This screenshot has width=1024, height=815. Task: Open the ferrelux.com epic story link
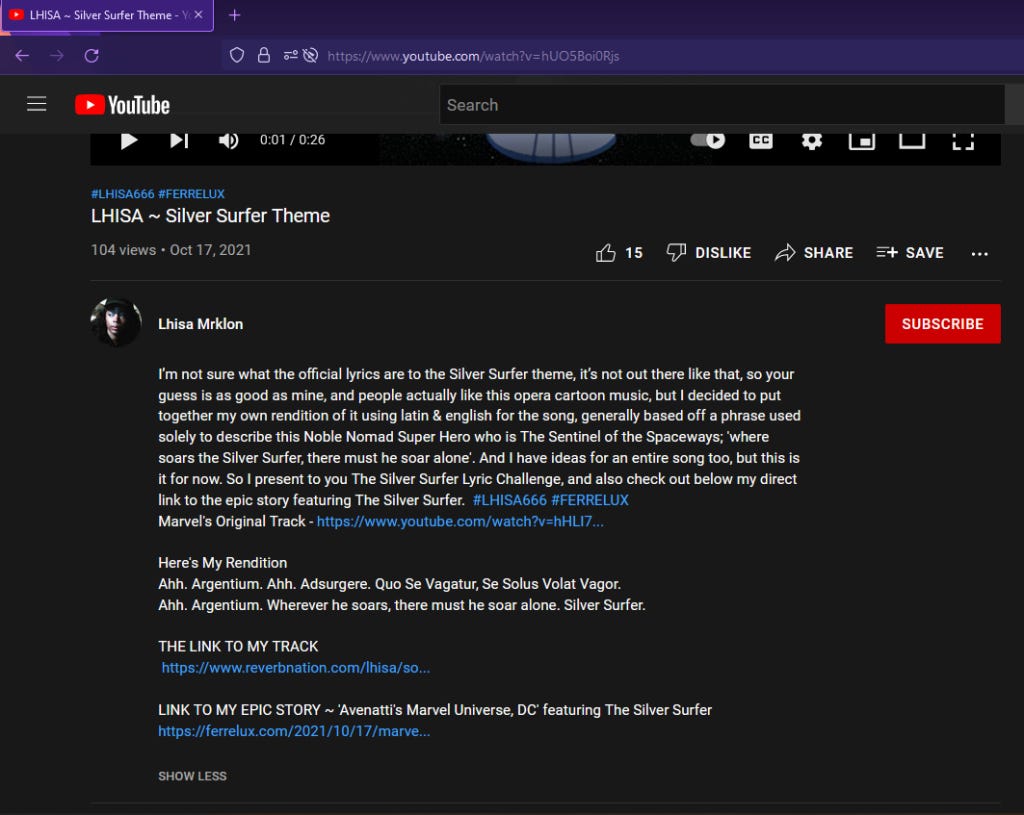pyautogui.click(x=294, y=731)
